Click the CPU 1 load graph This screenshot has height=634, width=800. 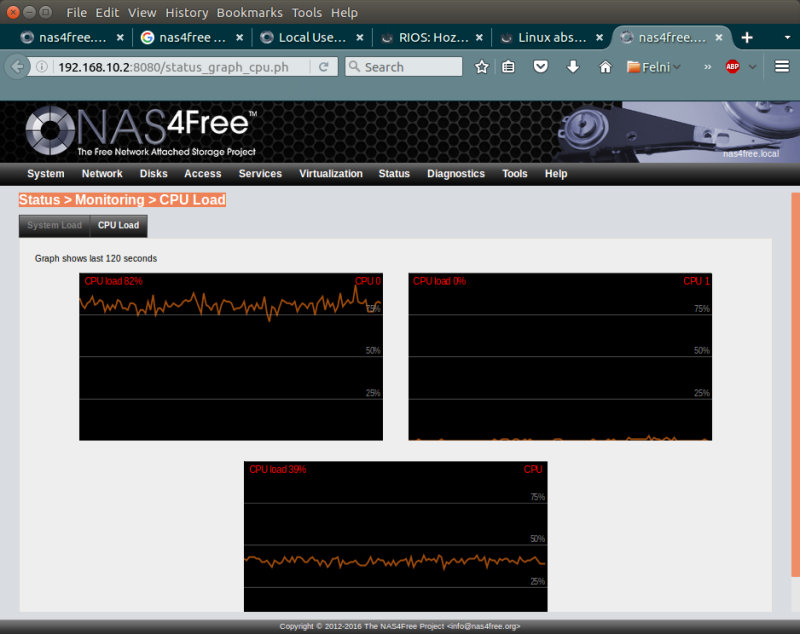click(x=560, y=357)
